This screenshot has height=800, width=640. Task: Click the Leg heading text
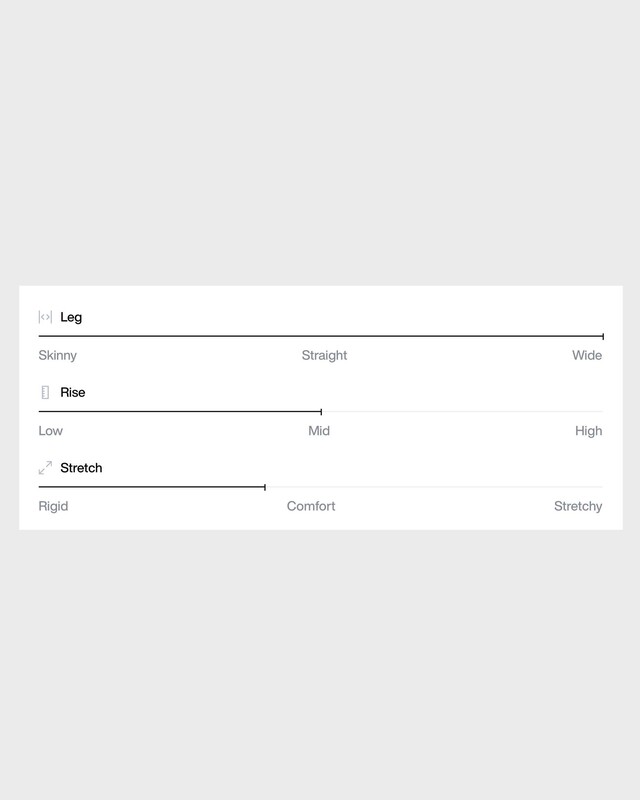coord(71,317)
